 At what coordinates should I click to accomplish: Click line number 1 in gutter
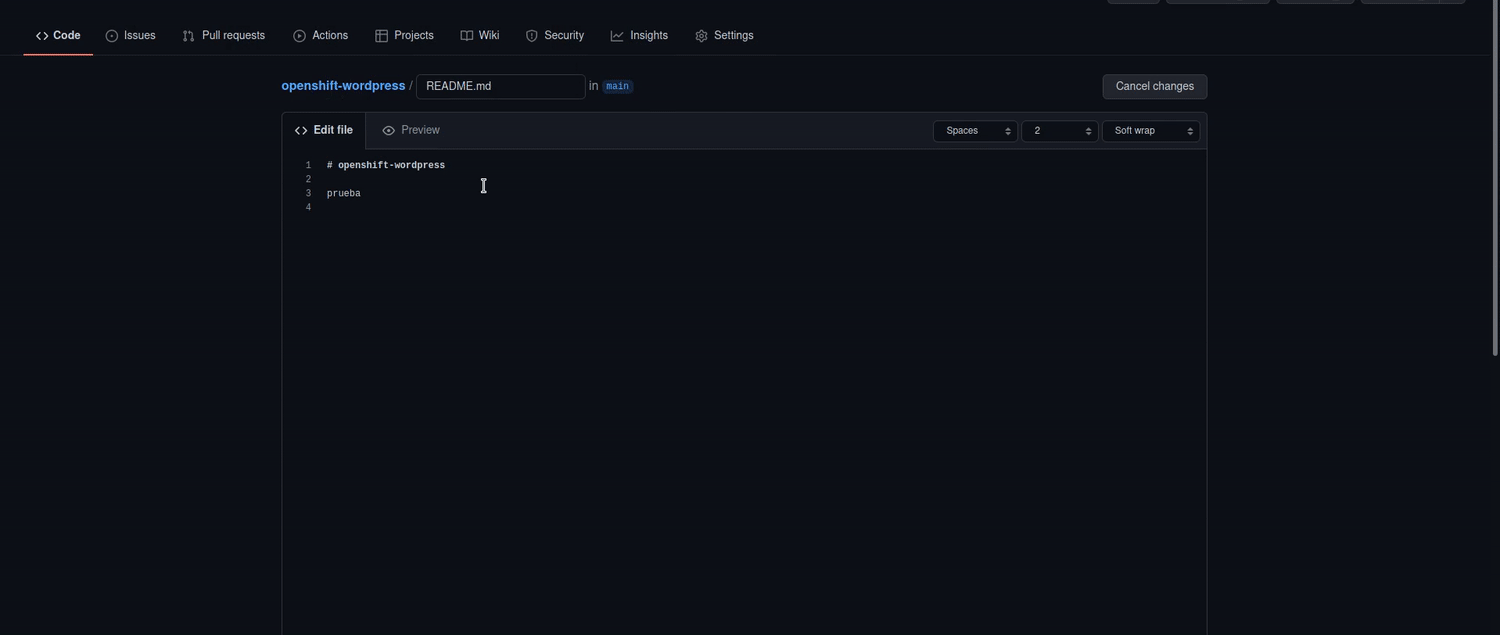click(308, 165)
